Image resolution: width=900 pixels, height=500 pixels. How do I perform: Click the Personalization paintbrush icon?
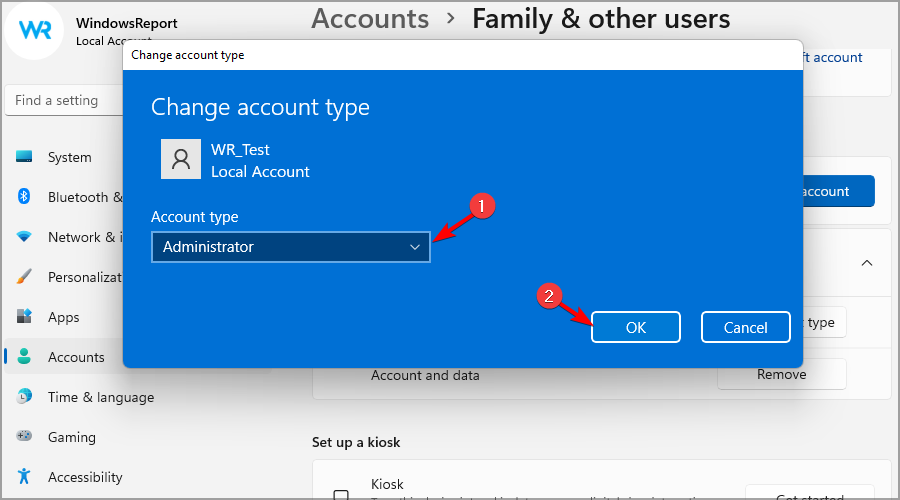(x=25, y=277)
